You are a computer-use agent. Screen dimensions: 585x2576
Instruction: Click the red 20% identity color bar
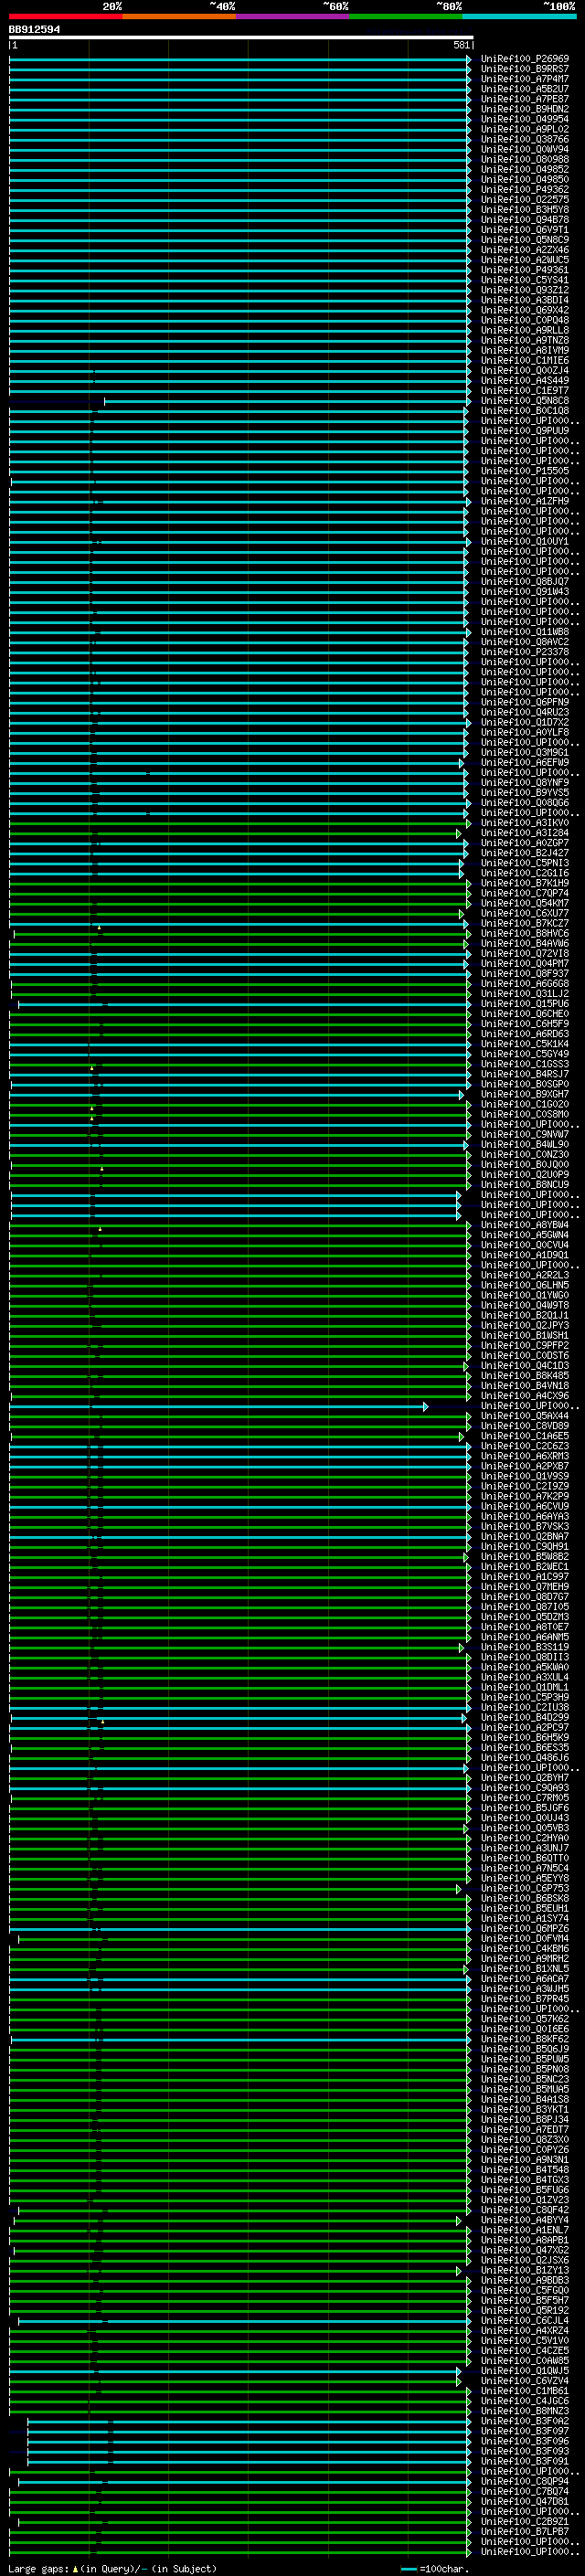pyautogui.click(x=65, y=16)
